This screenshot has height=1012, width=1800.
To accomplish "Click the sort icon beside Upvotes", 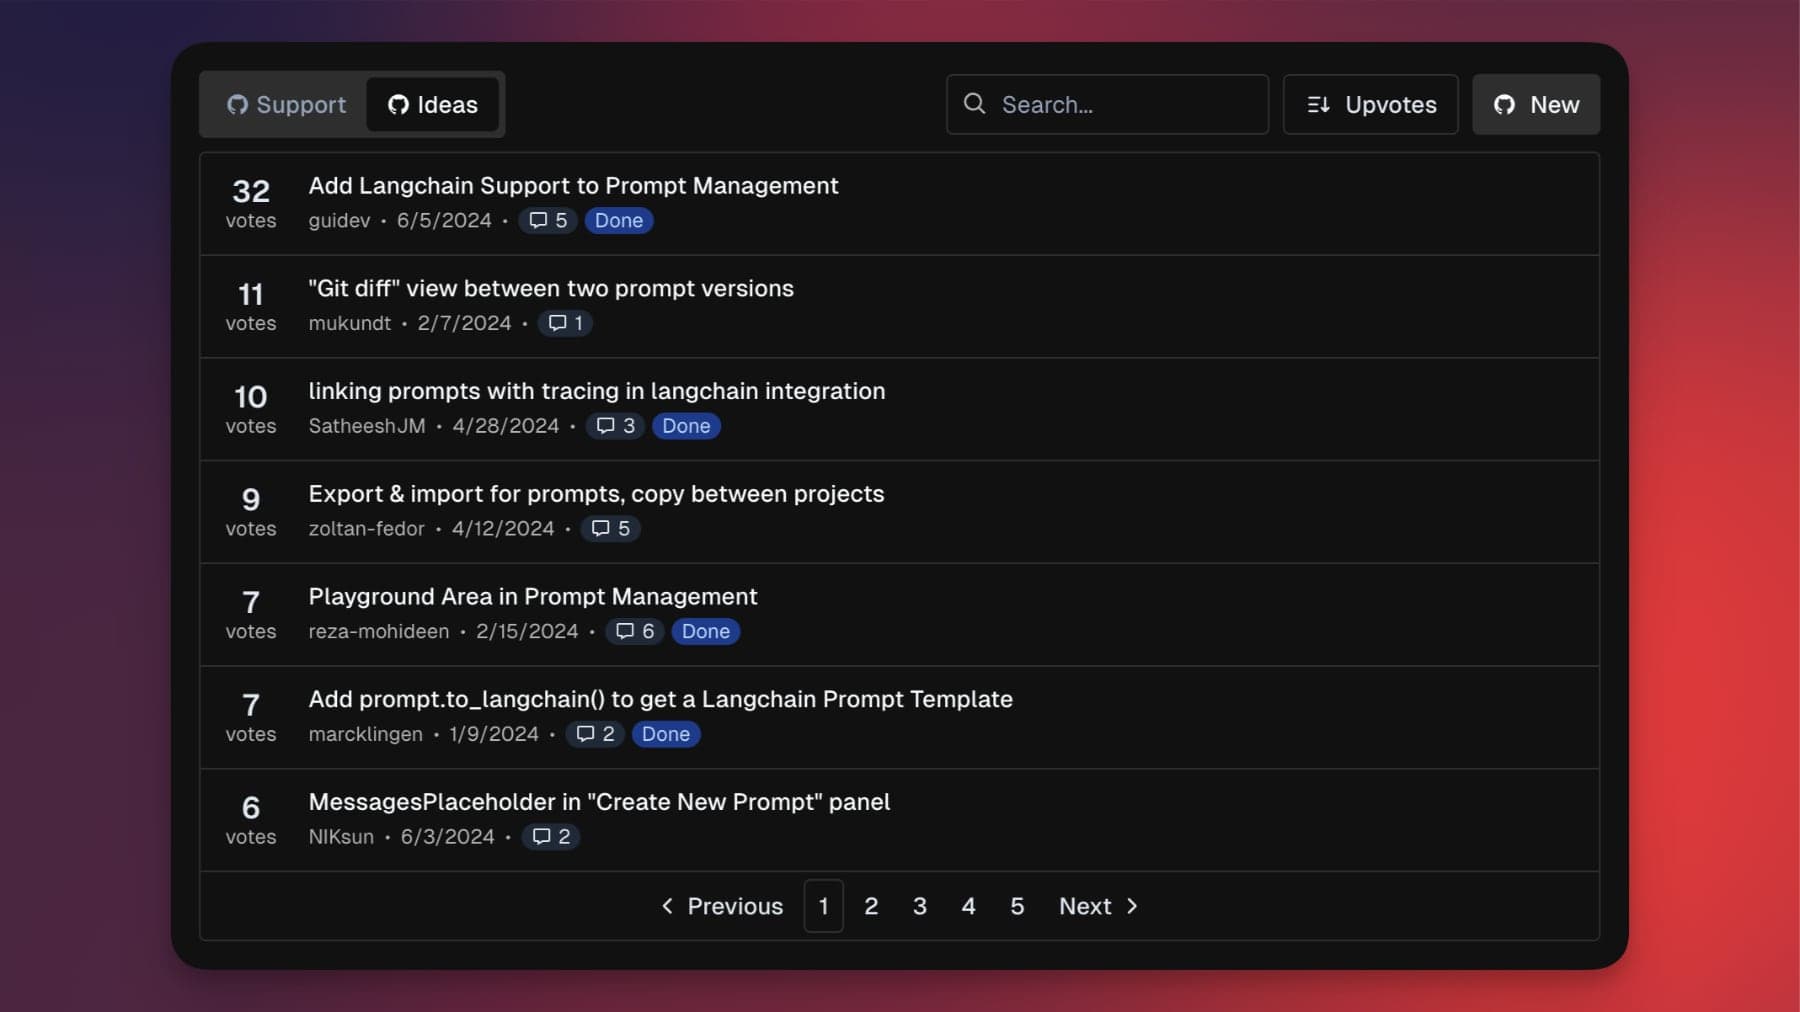I will [x=1320, y=104].
